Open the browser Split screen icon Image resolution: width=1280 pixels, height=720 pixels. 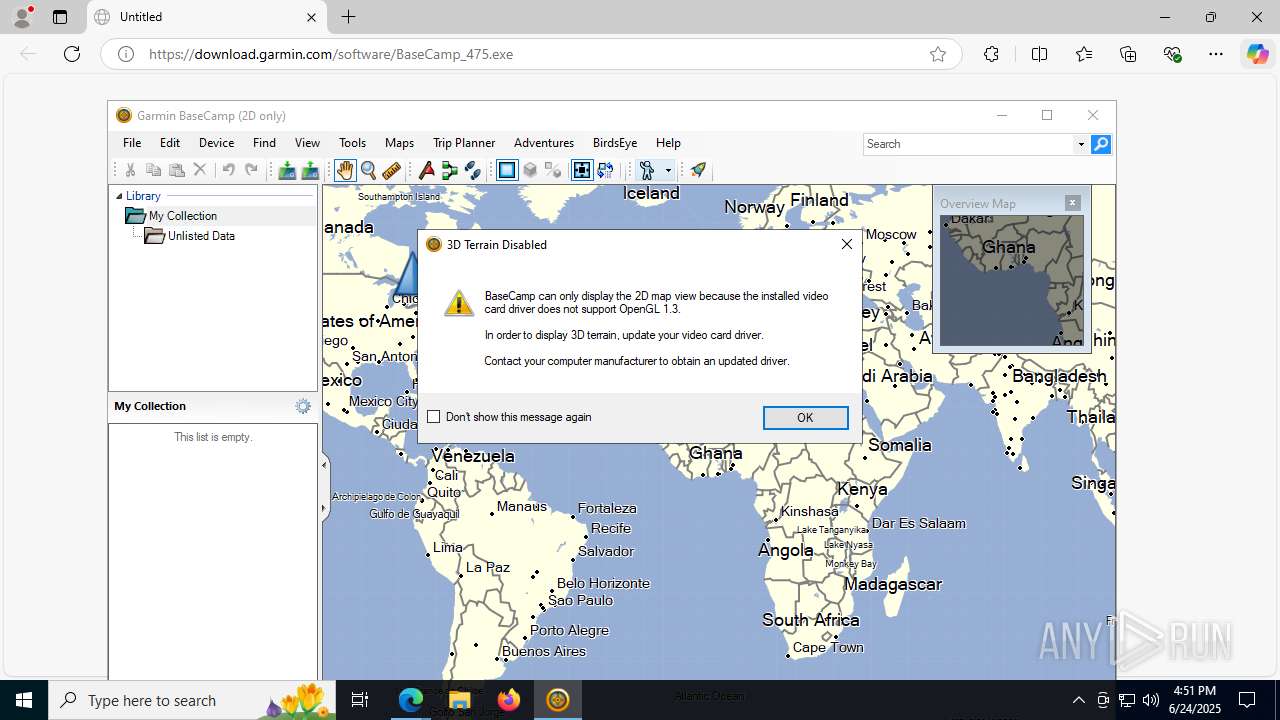point(1039,54)
